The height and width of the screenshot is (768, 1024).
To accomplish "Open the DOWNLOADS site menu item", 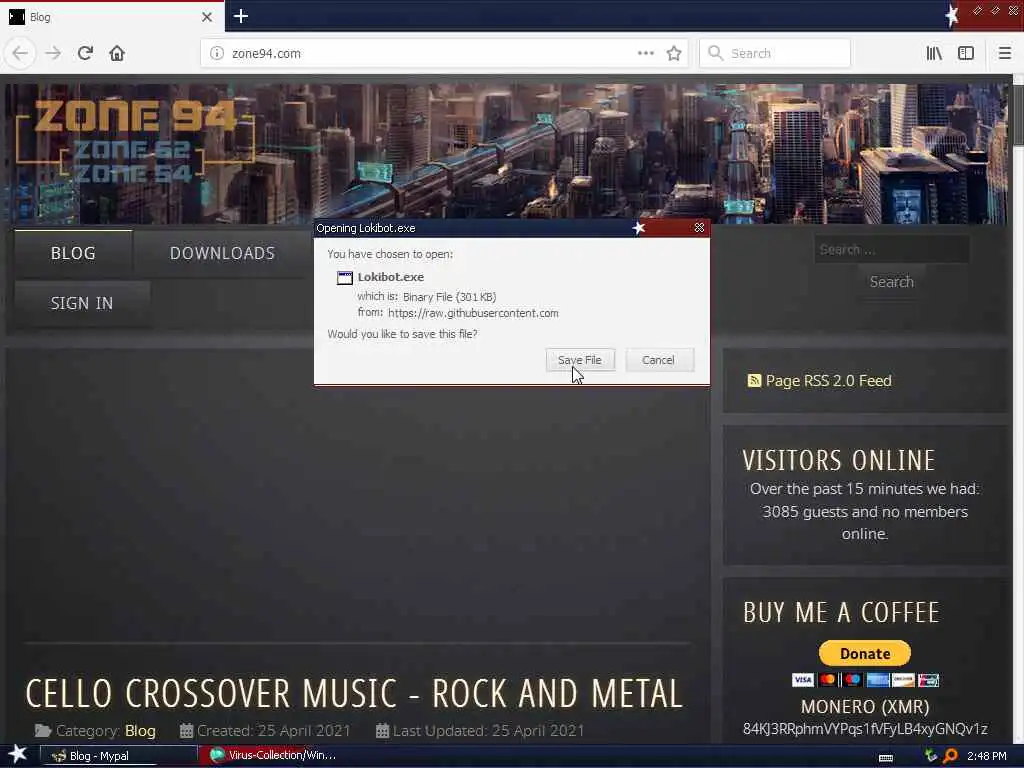I will (222, 253).
